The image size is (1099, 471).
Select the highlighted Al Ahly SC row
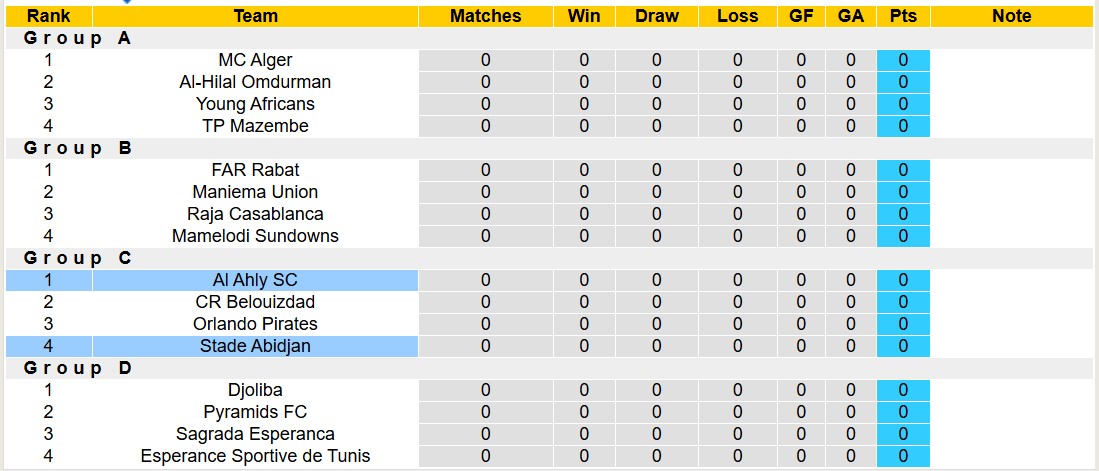click(x=255, y=280)
